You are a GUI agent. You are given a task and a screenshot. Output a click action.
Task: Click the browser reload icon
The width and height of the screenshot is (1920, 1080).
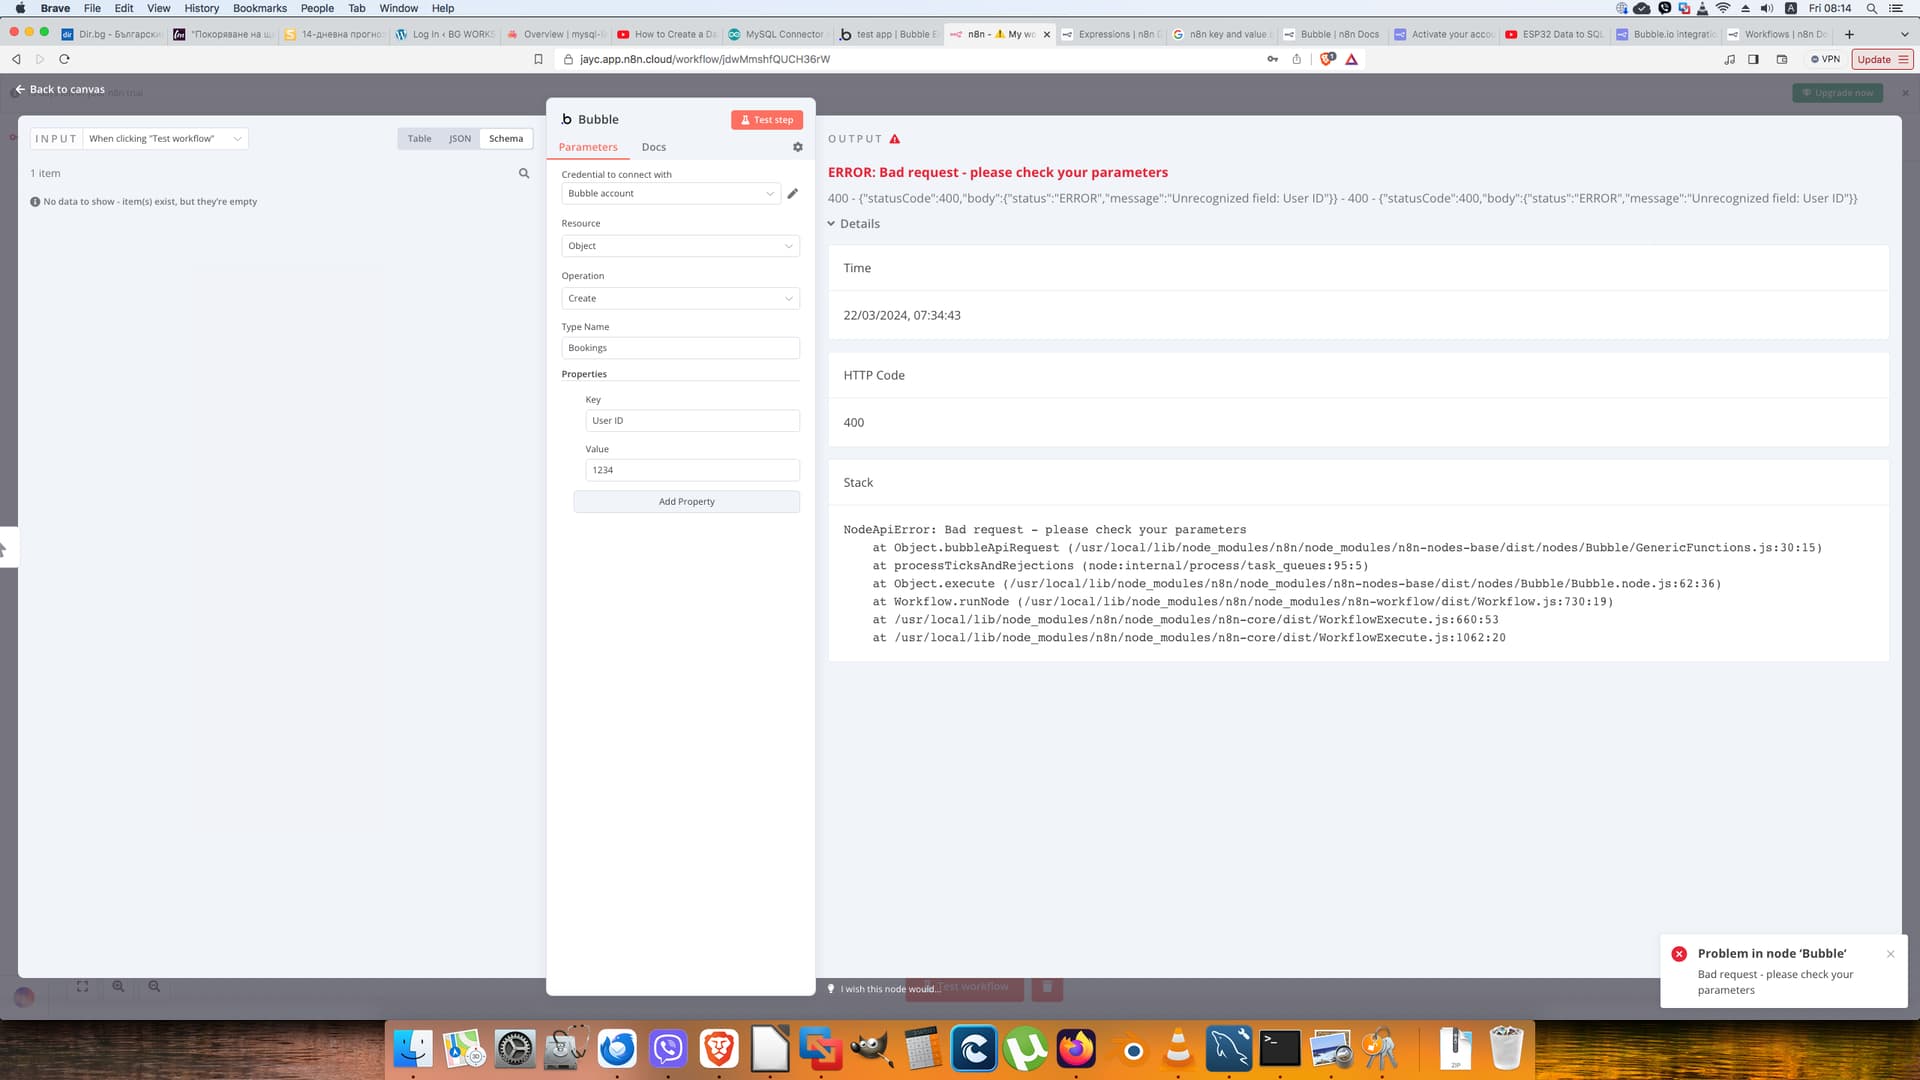click(64, 59)
